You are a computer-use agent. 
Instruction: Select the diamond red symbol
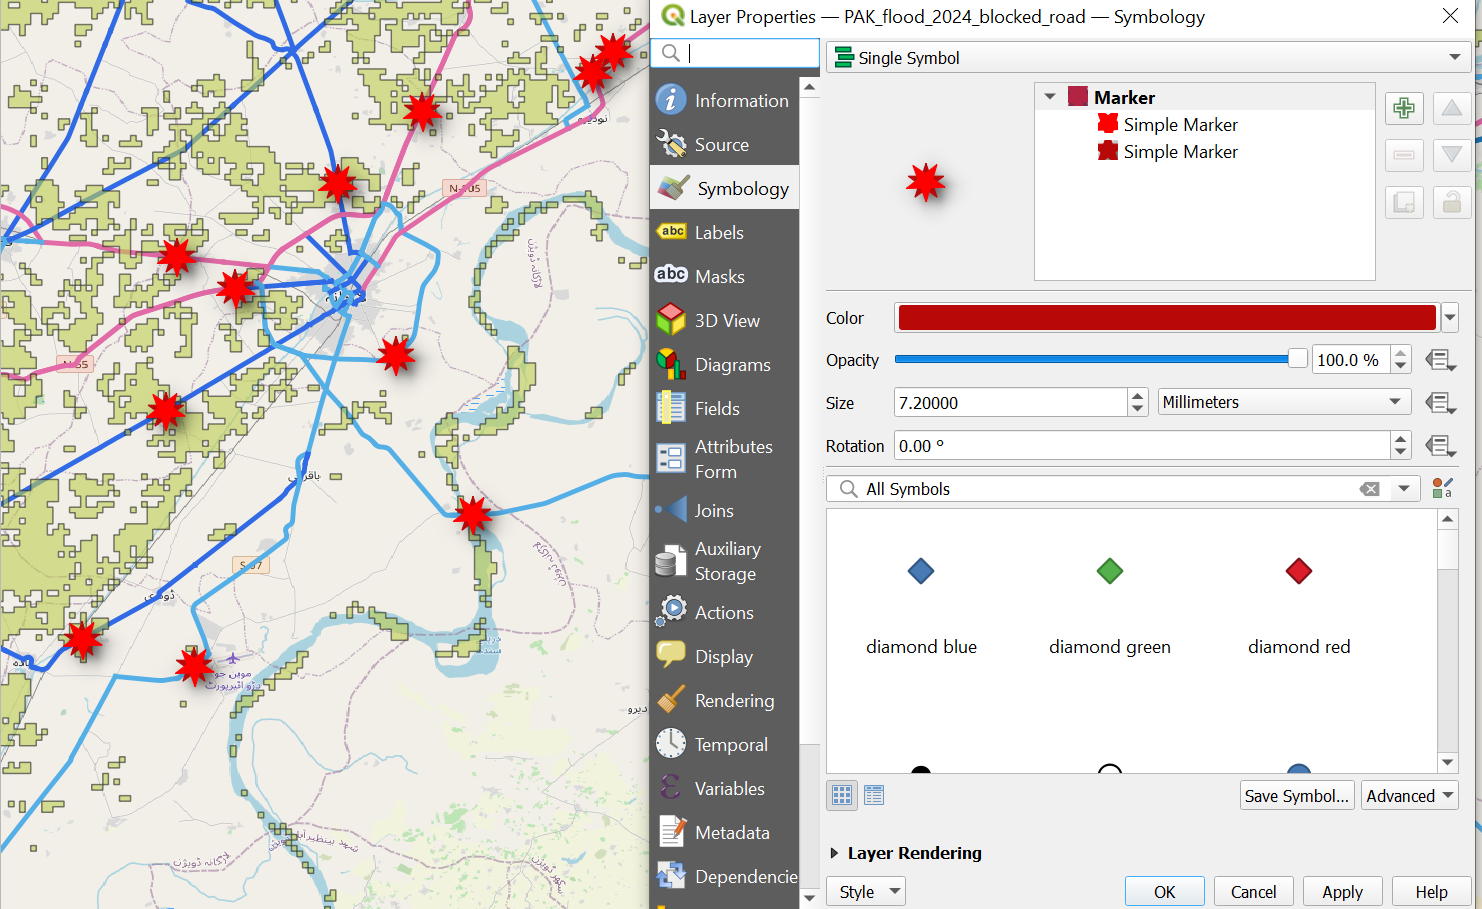(1298, 572)
